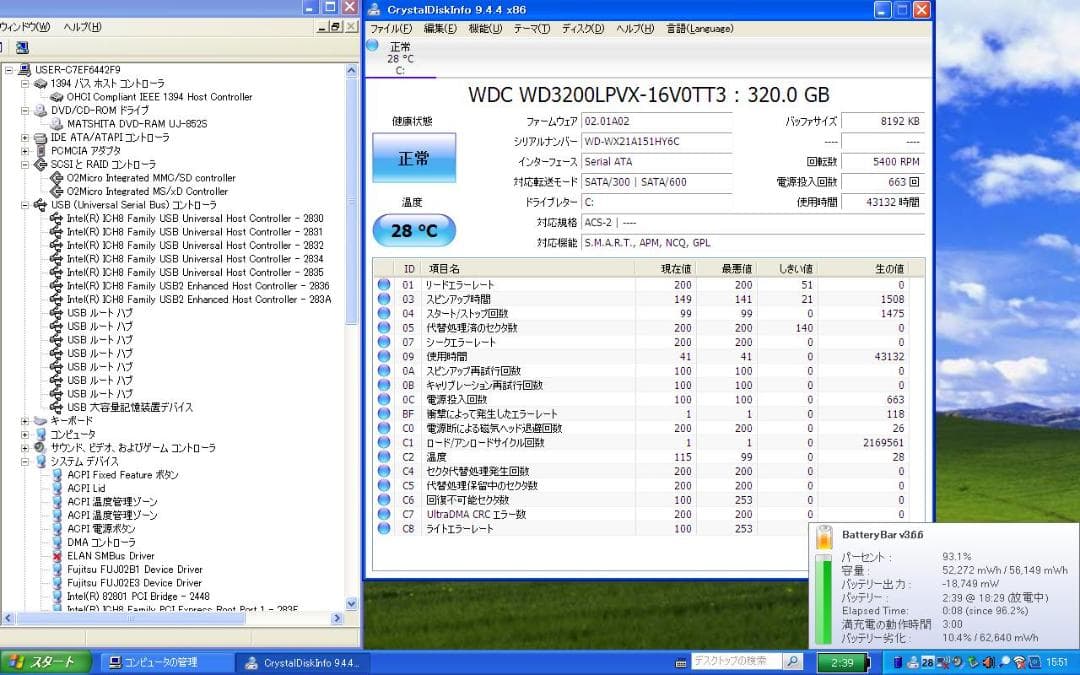
Task: Click the MATSHITA DVD-RAM drive icon
Action: tap(57, 124)
